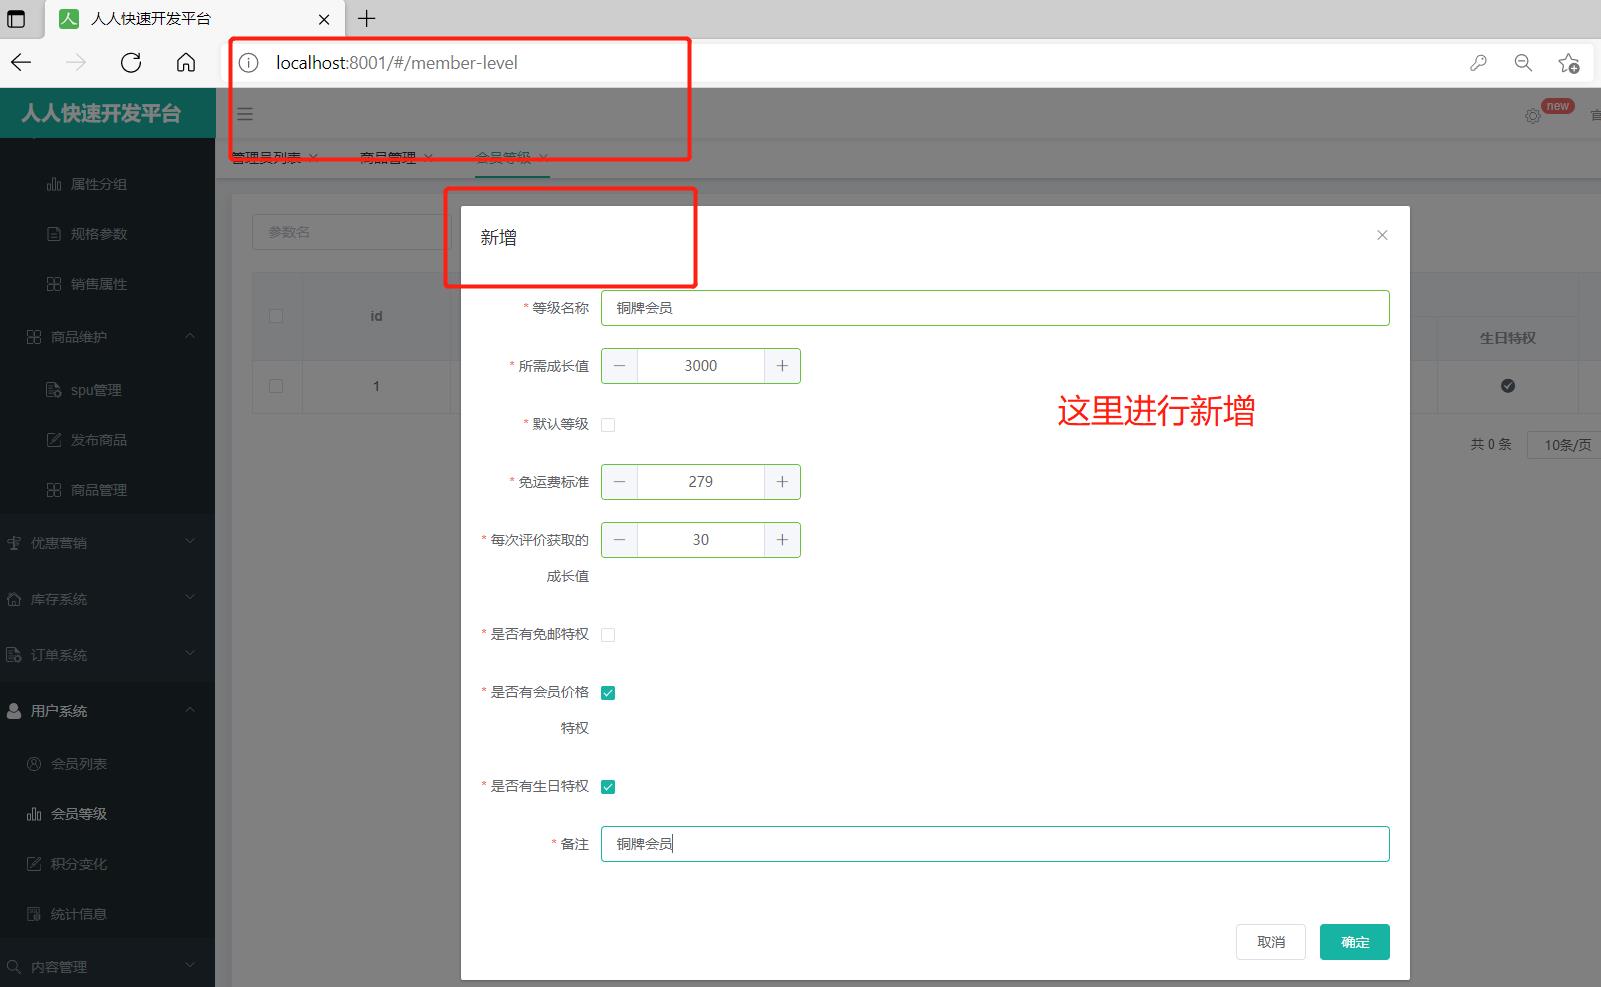The width and height of the screenshot is (1601, 987).
Task: Check the 默认等级 checkbox
Action: 608,425
